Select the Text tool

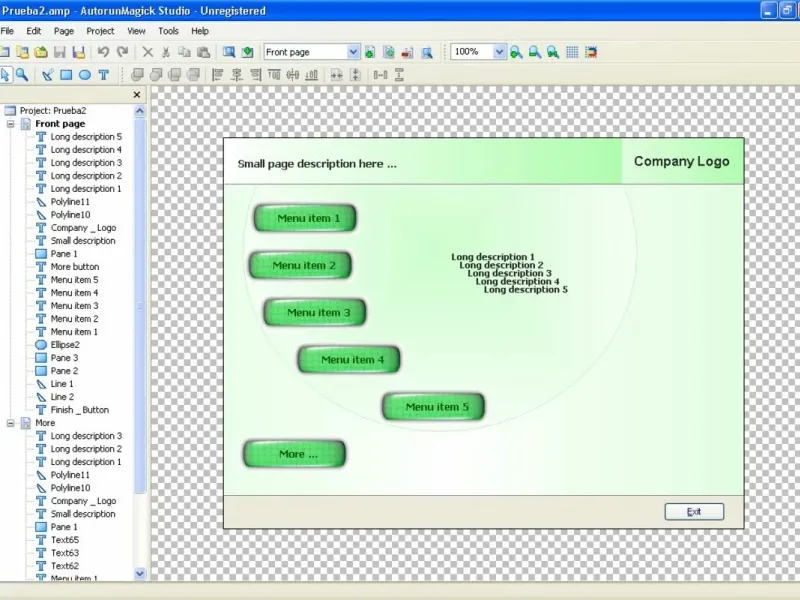click(x=104, y=75)
